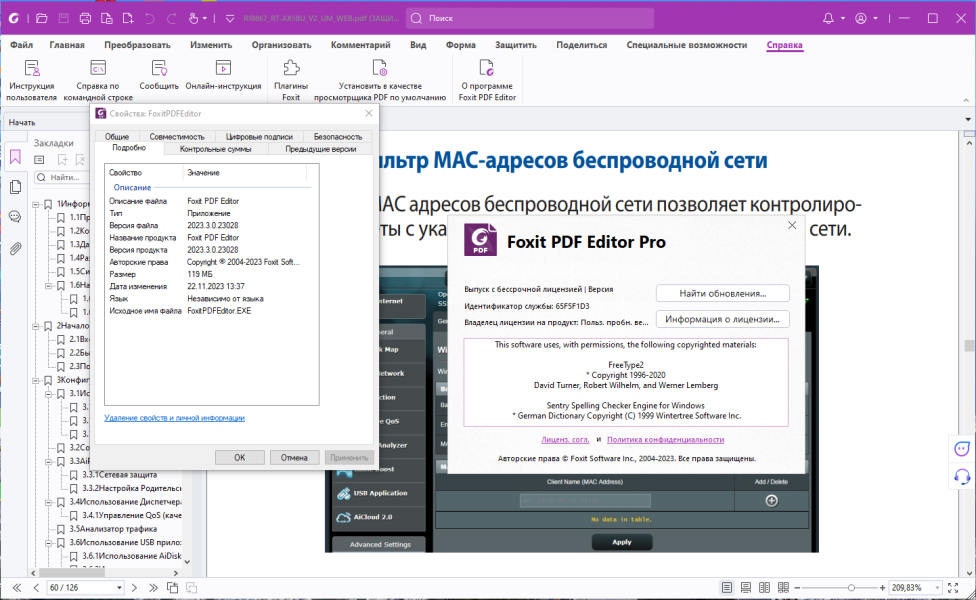The height and width of the screenshot is (600, 976).
Task: Go to the next page
Action: [x=134, y=588]
